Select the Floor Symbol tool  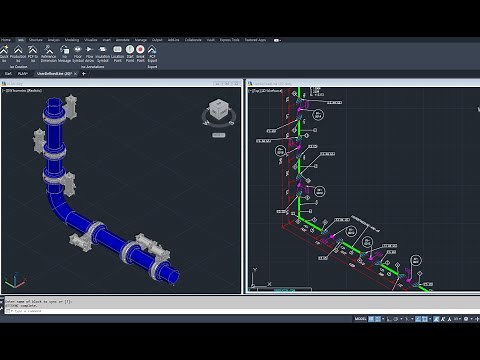tap(78, 54)
